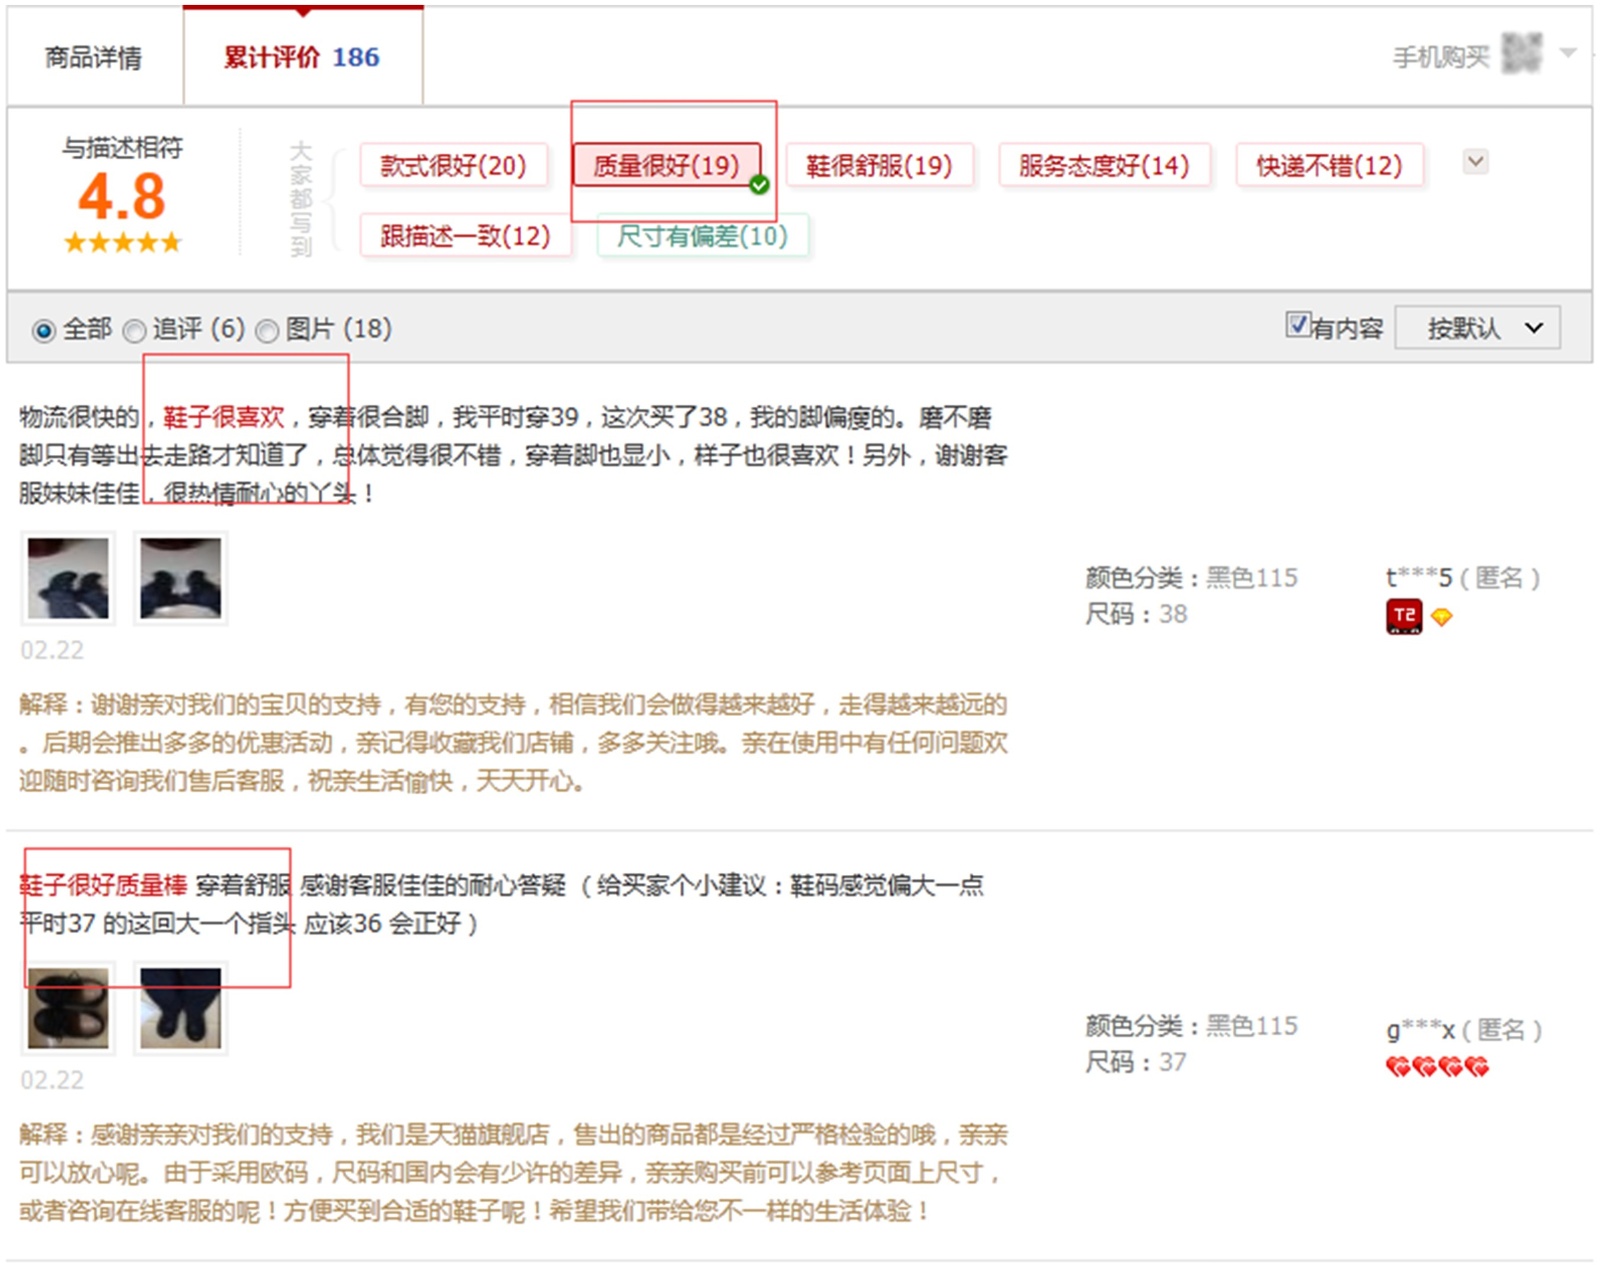The image size is (1600, 1274).
Task: Switch to the 累计评价 186 tab
Action: tap(302, 58)
